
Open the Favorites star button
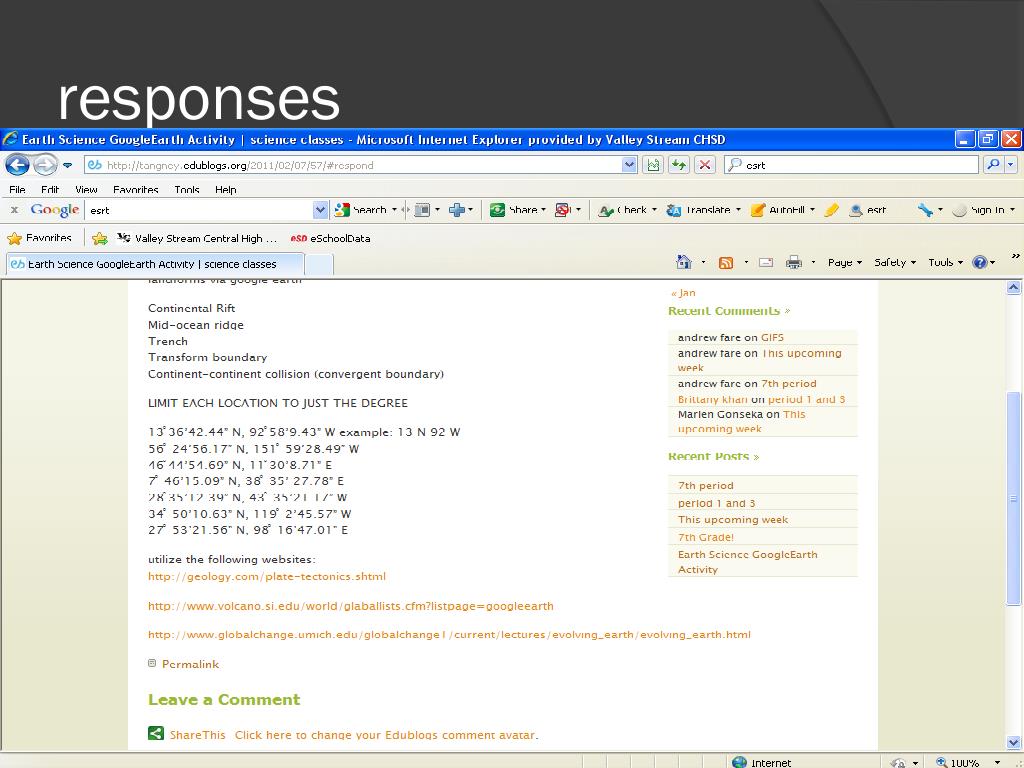[39, 238]
